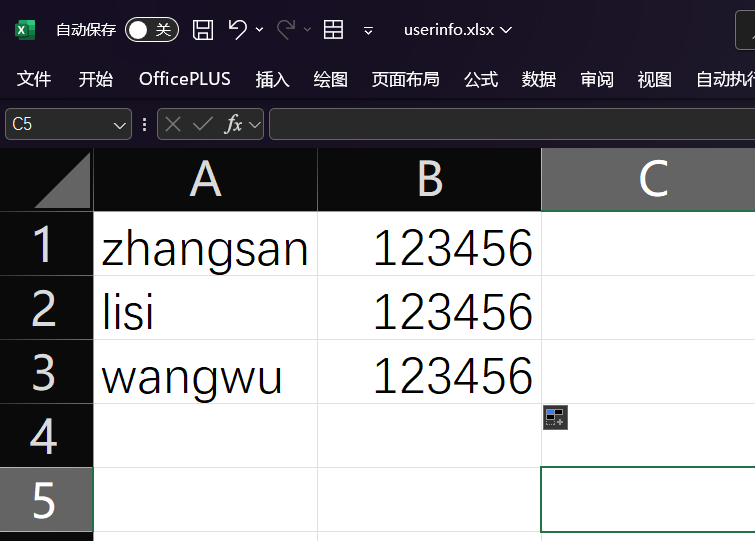This screenshot has height=541, width=755.
Task: Click empty cell B5
Action: point(430,500)
